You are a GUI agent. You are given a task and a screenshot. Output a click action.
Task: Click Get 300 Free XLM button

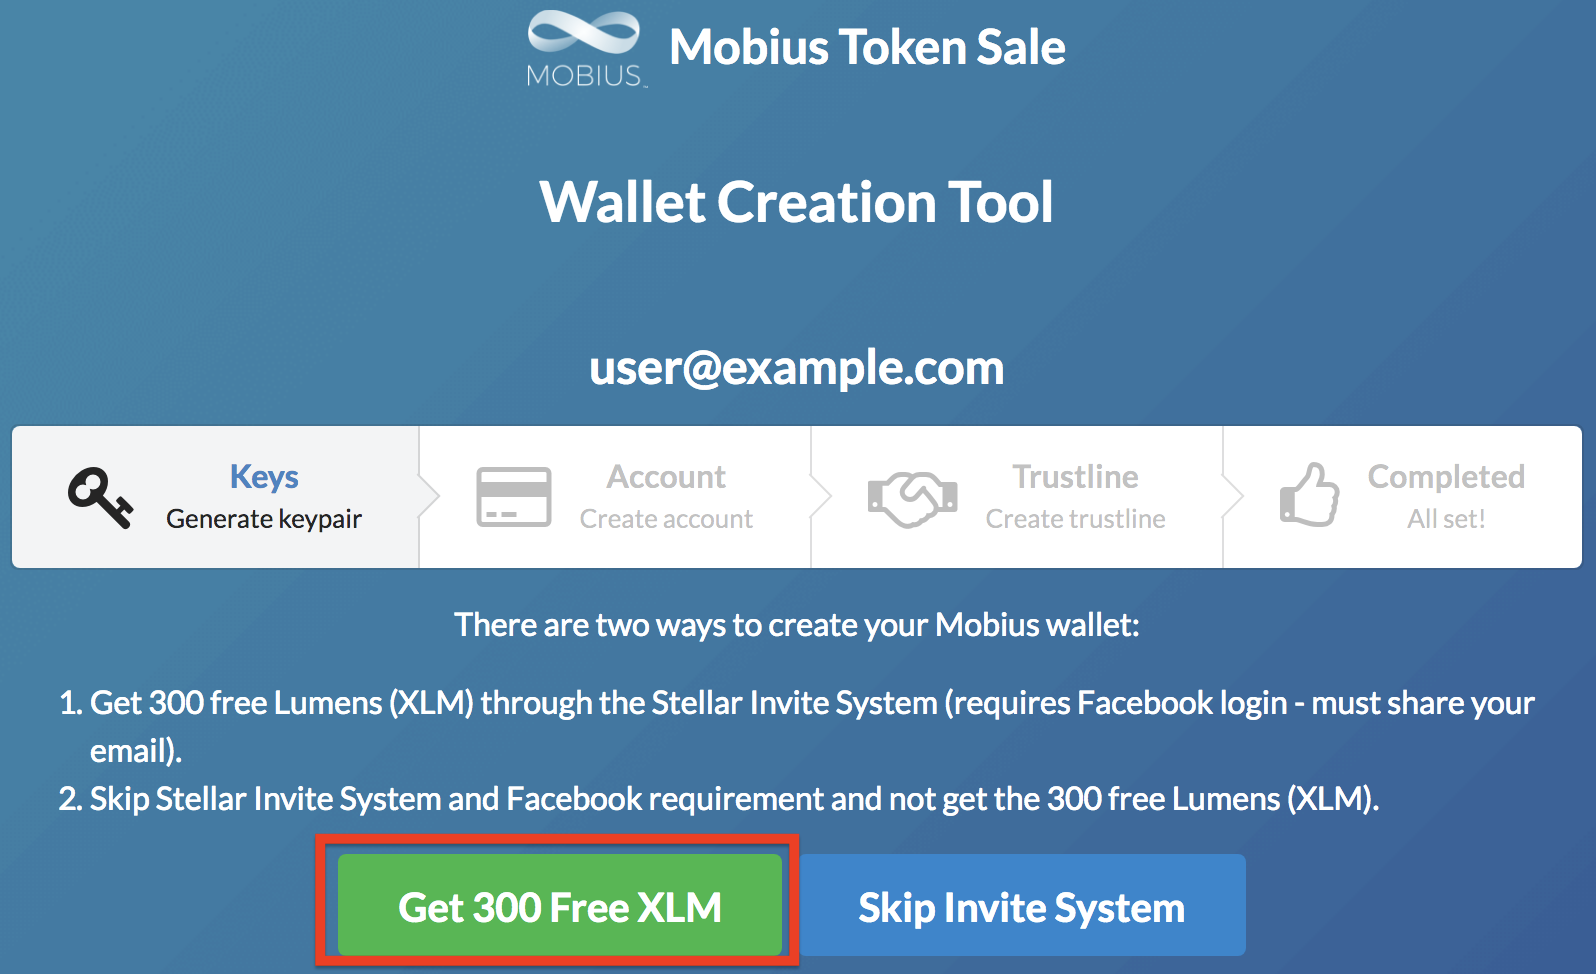click(x=560, y=905)
